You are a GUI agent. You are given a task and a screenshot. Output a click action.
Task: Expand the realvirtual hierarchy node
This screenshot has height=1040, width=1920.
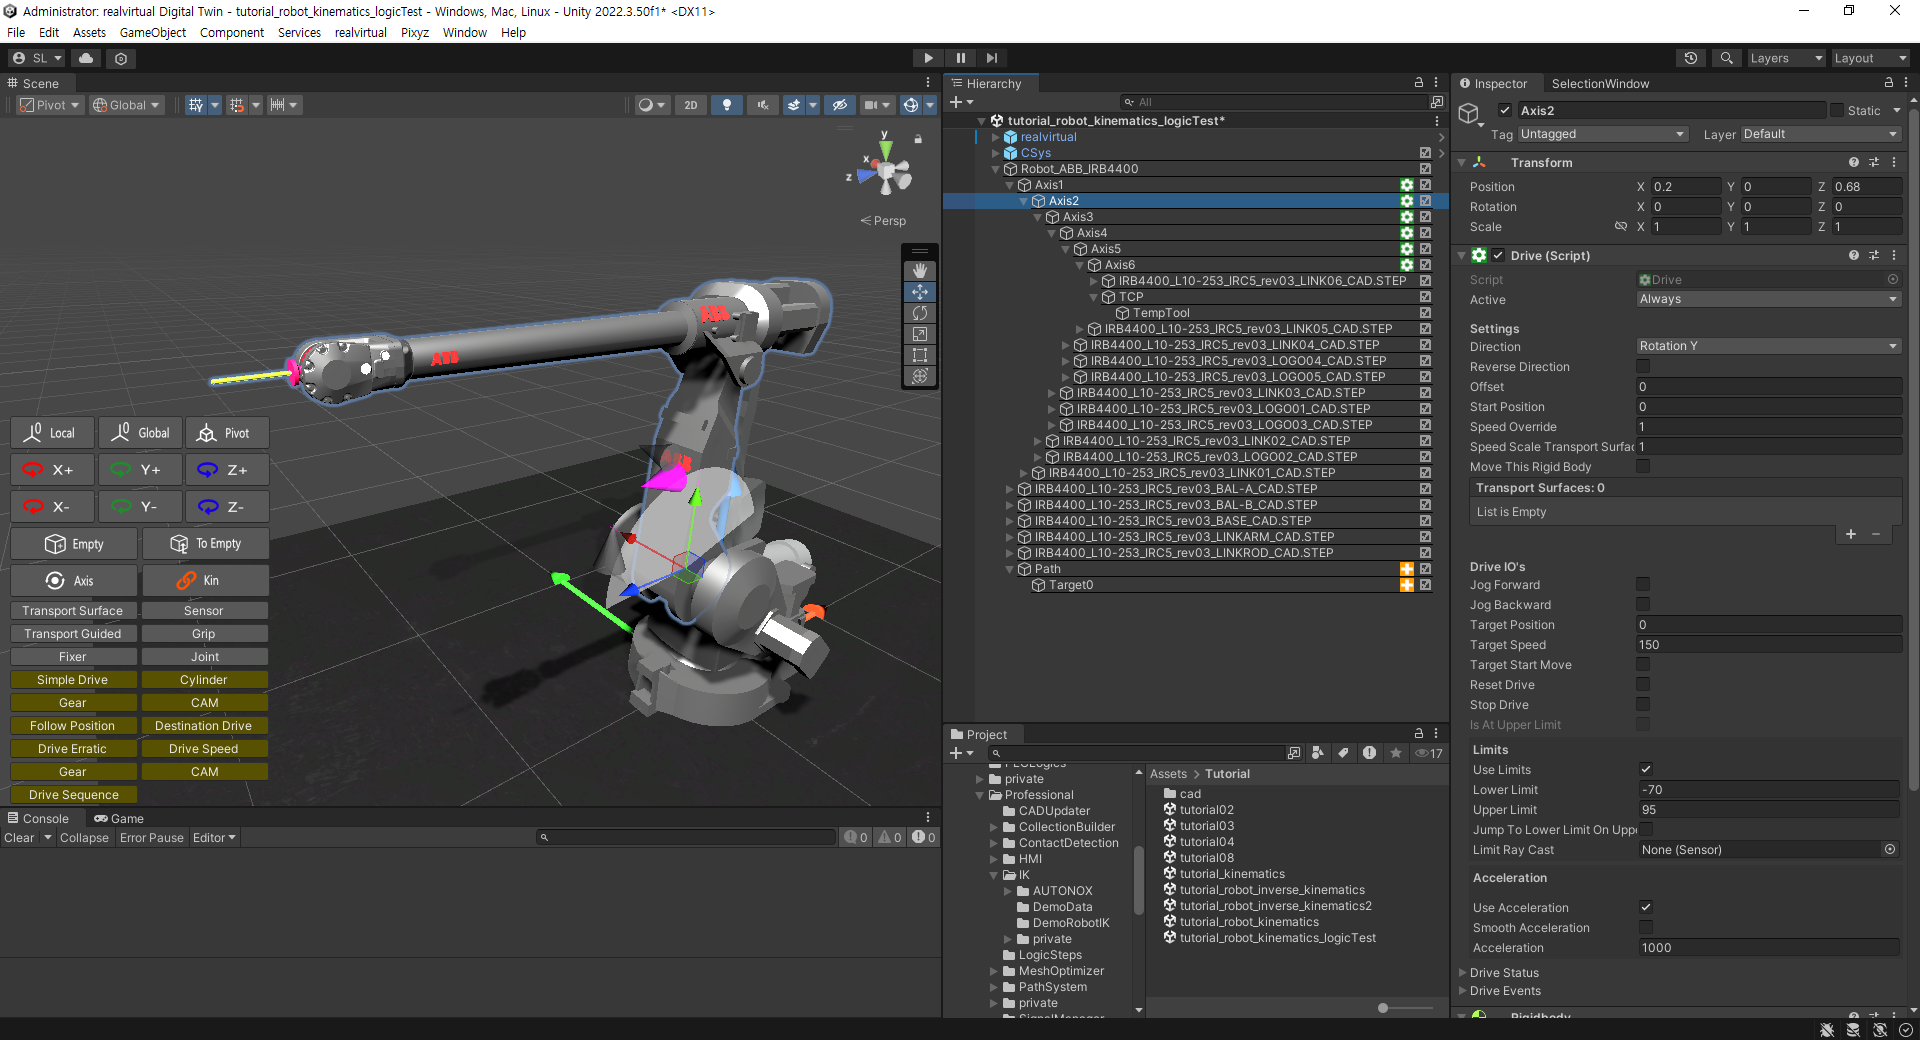(995, 137)
